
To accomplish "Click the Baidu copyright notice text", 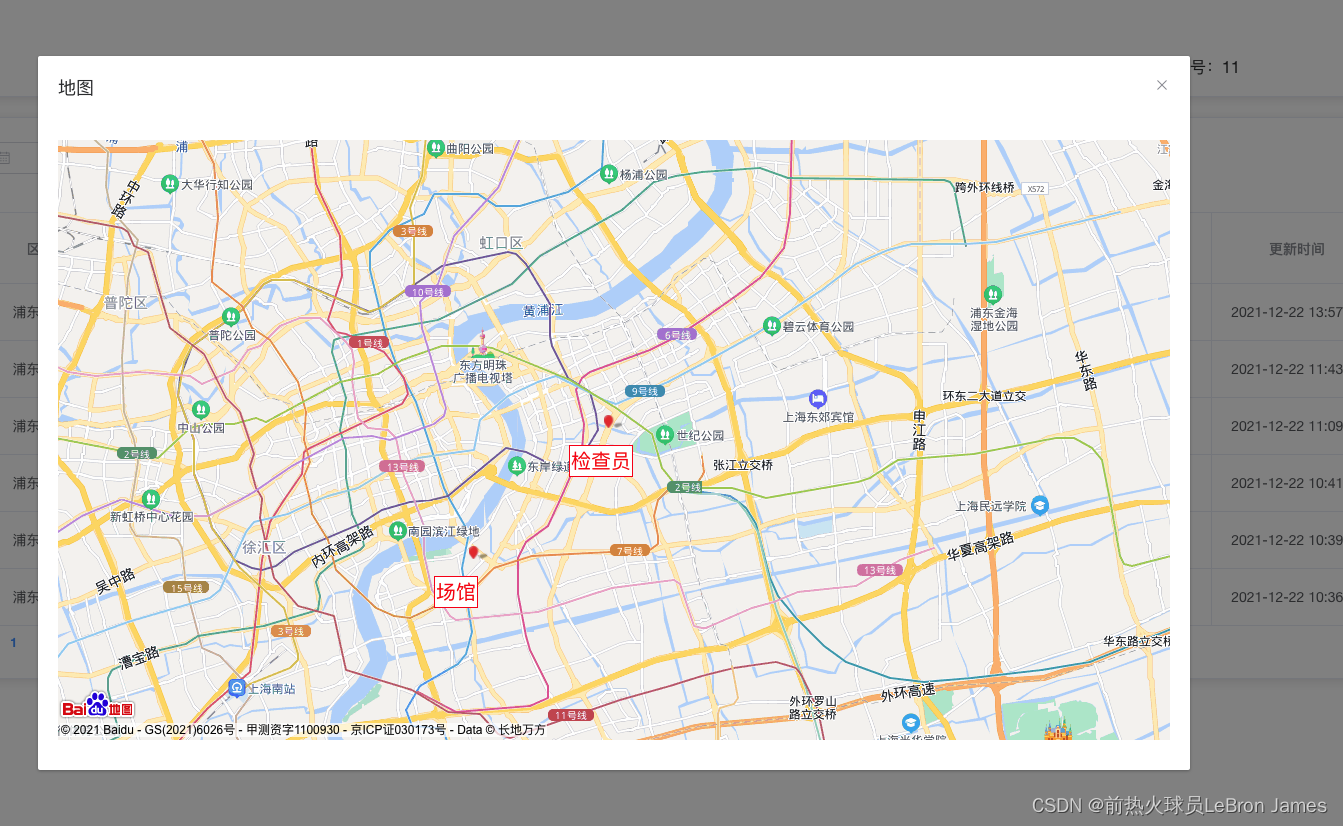I will (303, 730).
